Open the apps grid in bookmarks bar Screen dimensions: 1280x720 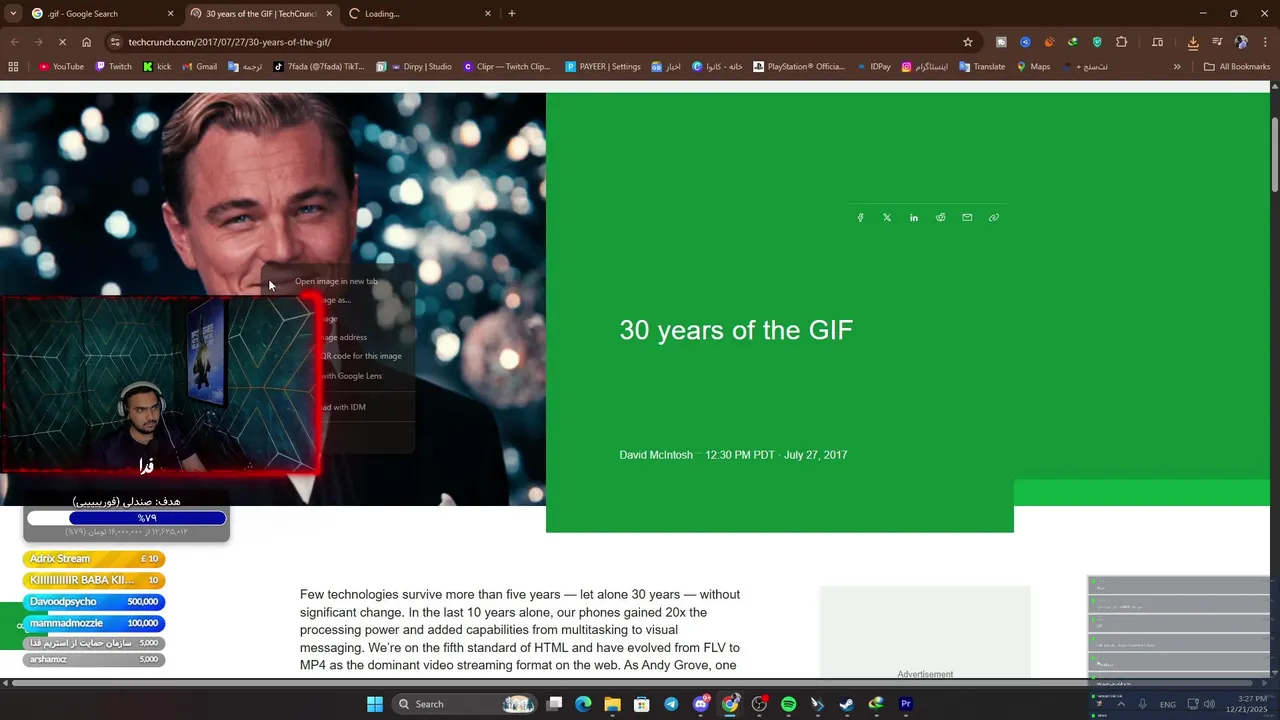pos(13,67)
